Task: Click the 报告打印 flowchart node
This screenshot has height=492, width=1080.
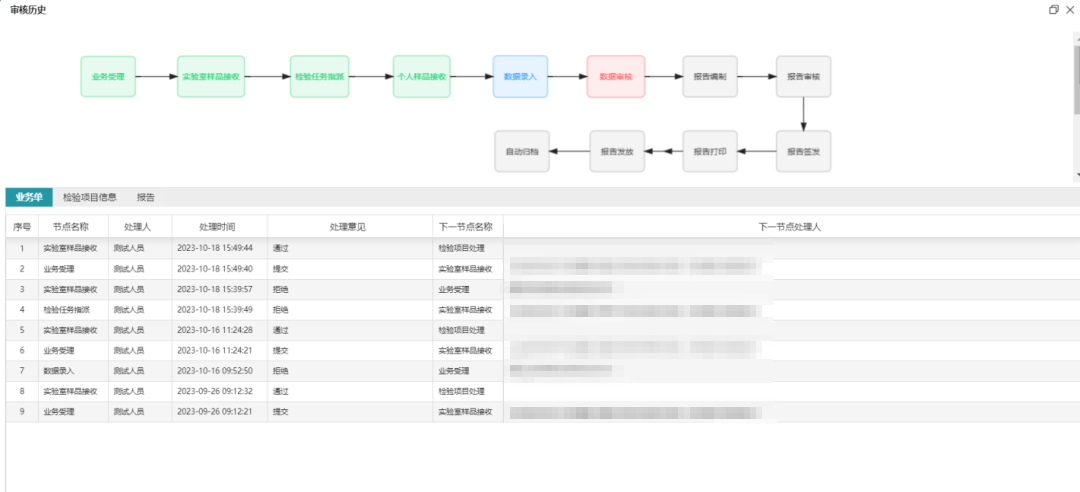Action: click(710, 152)
